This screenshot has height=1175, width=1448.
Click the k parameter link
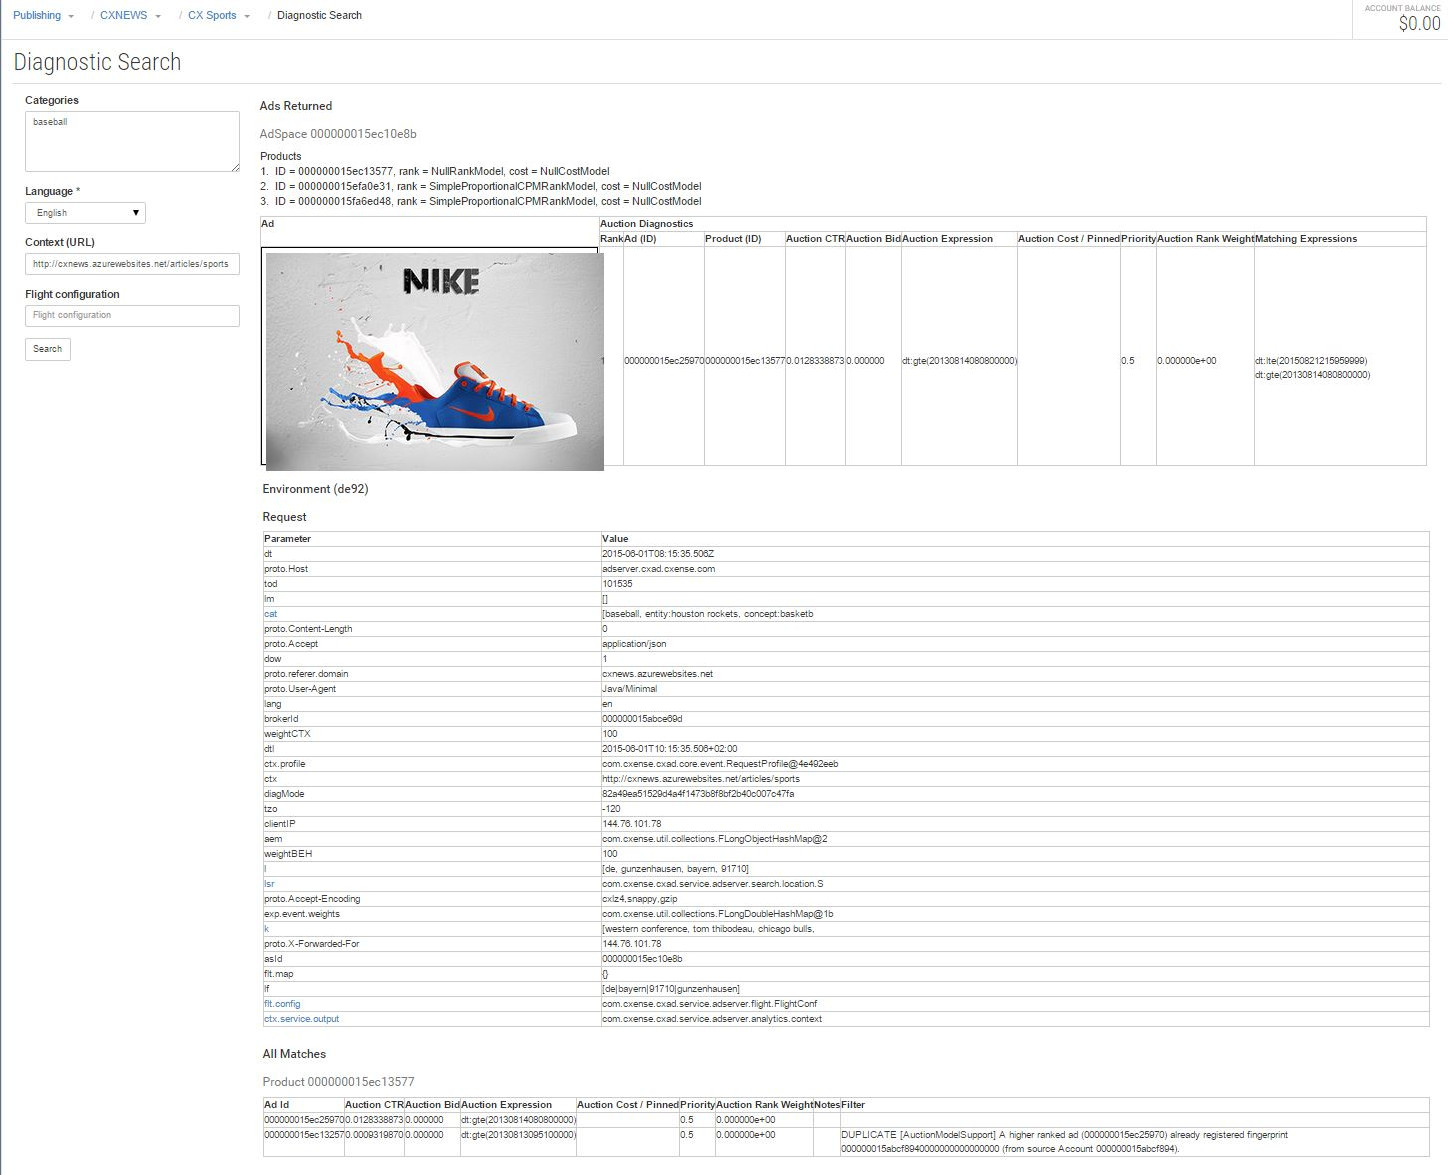click(x=266, y=929)
